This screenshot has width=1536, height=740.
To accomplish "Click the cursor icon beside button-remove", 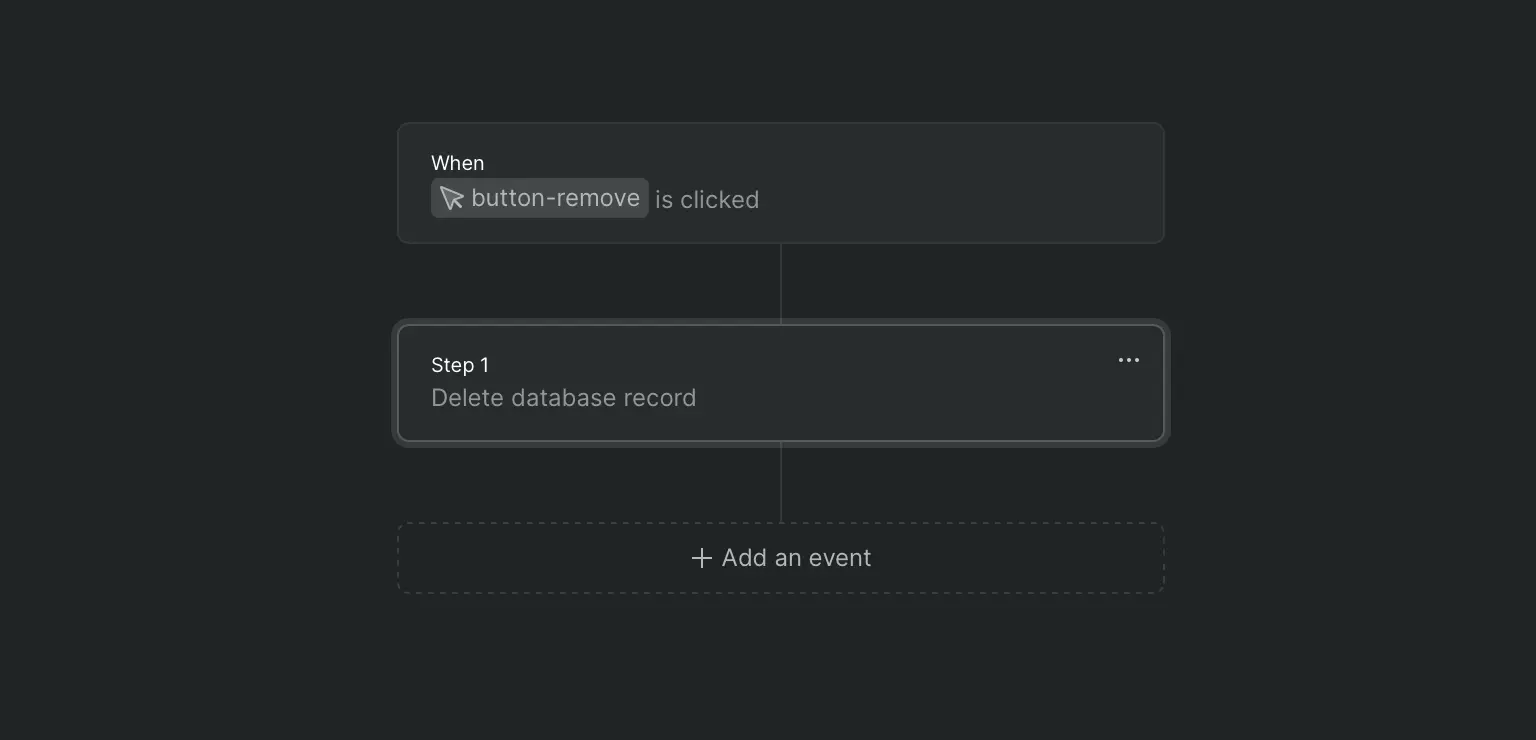I will [x=452, y=198].
